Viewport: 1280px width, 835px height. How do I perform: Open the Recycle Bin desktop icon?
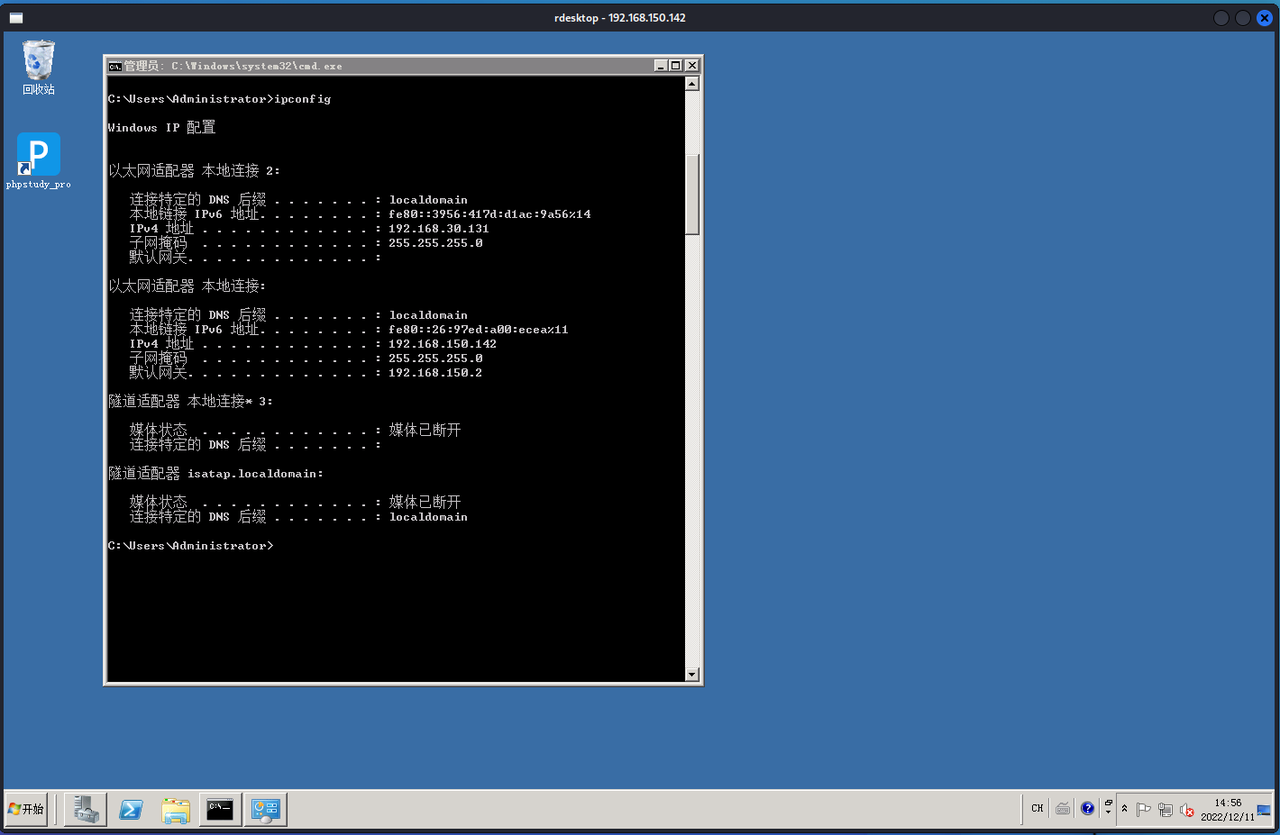click(39, 67)
